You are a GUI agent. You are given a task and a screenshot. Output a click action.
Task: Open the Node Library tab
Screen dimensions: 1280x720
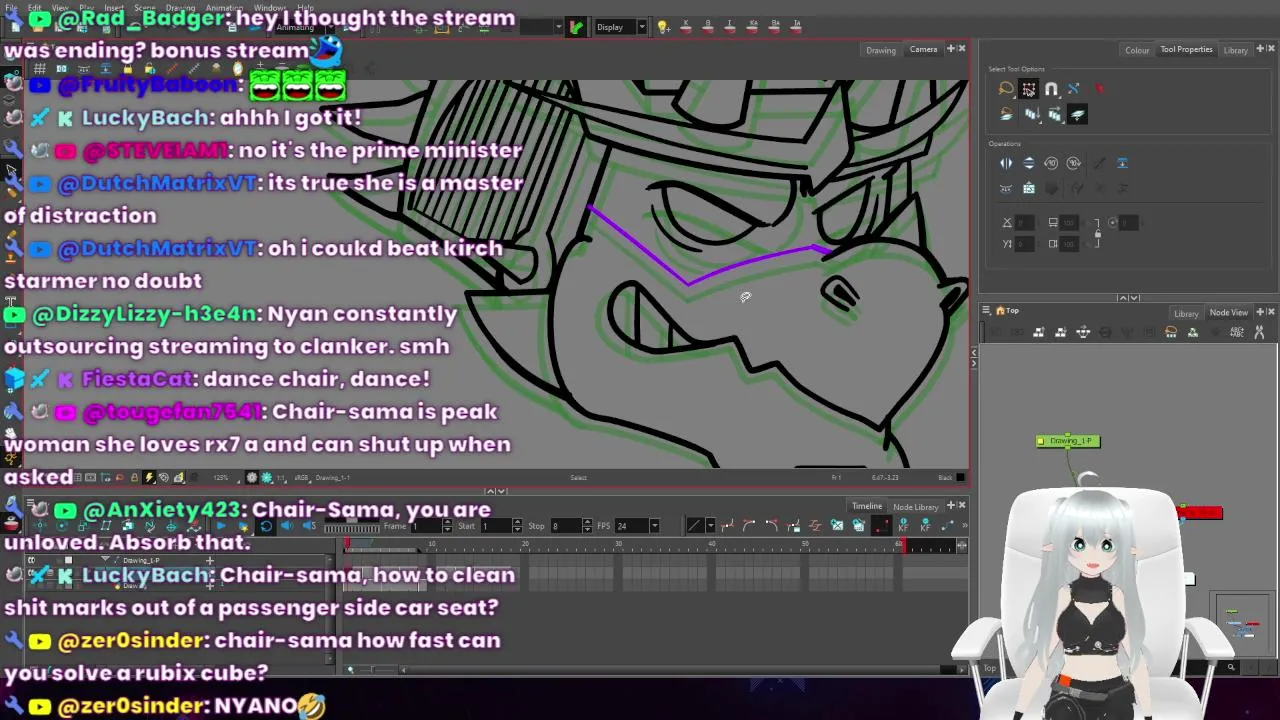(915, 507)
